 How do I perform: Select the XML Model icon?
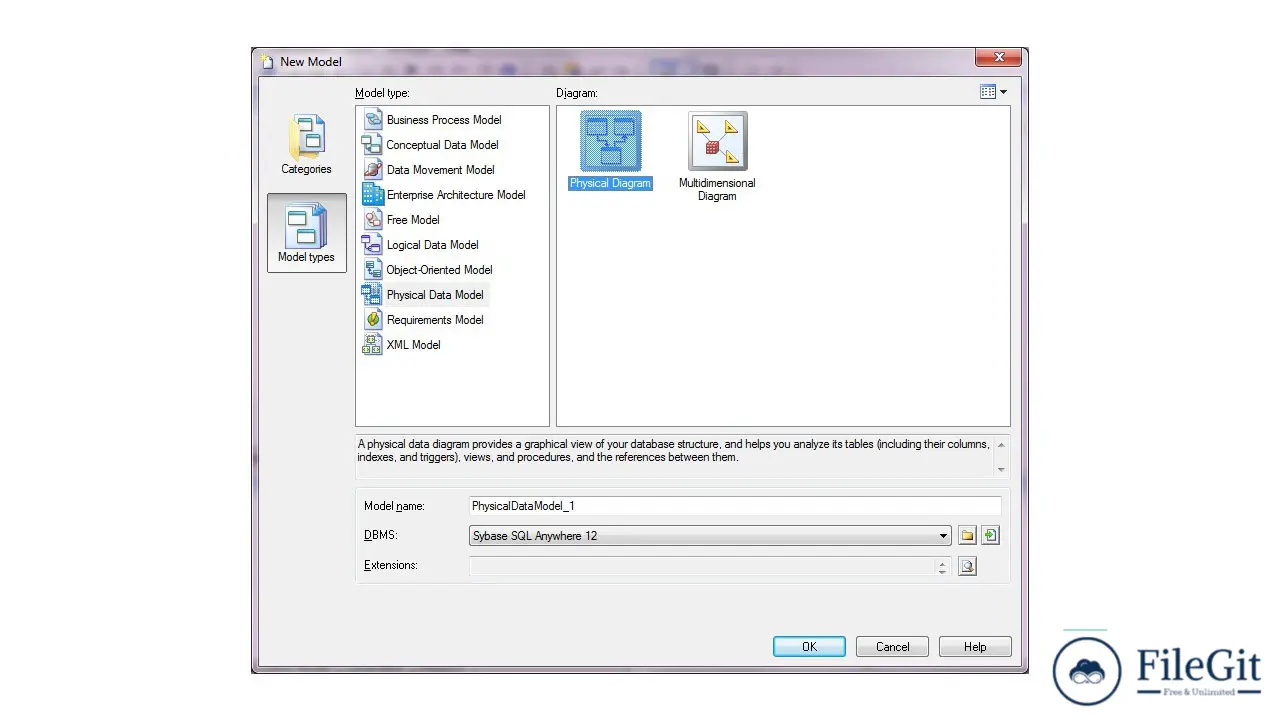pos(372,344)
